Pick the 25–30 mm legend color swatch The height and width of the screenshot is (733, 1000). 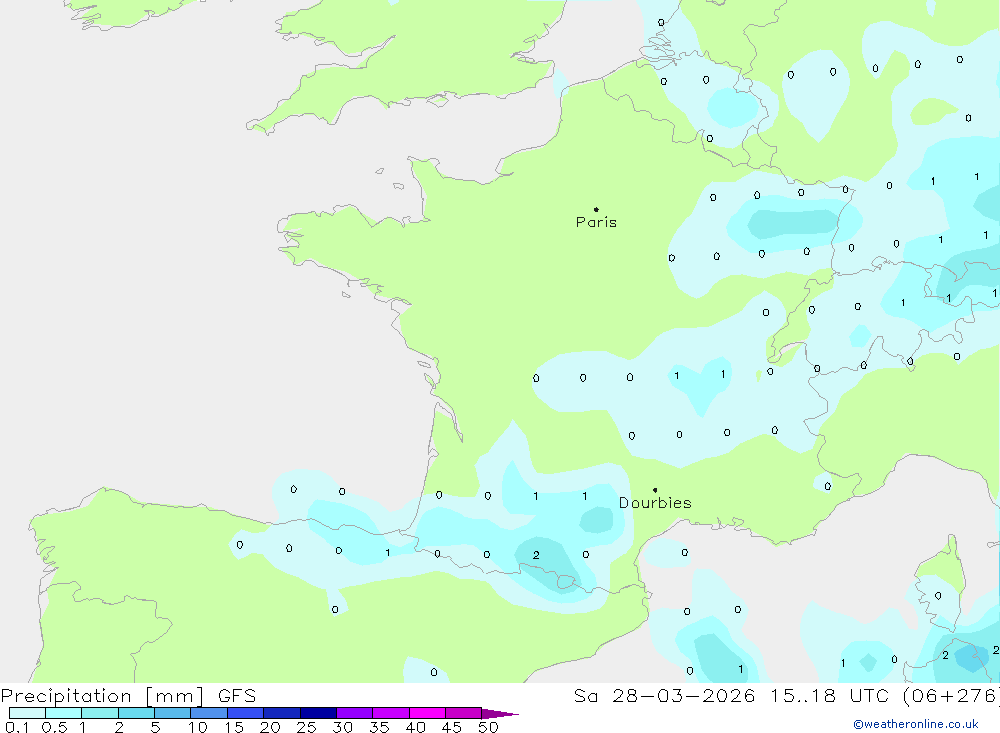click(318, 713)
